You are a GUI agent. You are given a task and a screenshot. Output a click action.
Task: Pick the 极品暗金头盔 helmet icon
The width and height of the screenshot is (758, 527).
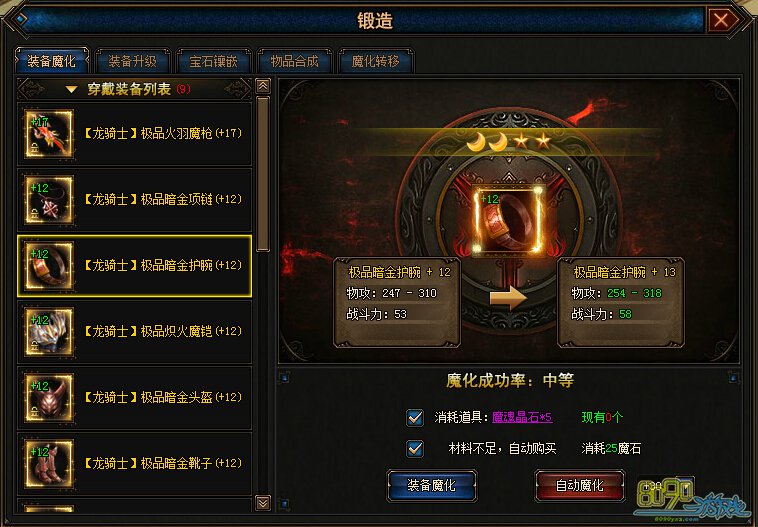[x=49, y=398]
